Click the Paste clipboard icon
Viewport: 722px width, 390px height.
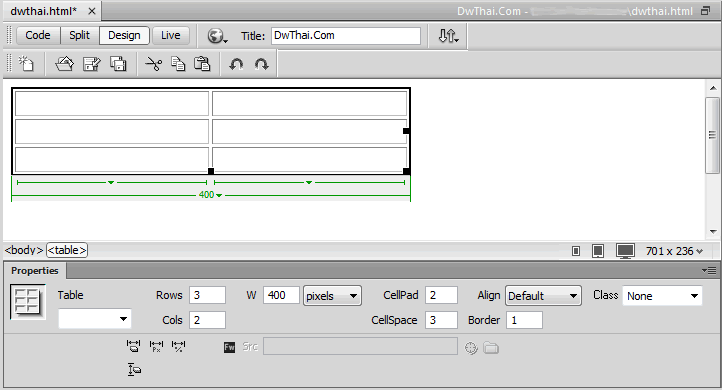pyautogui.click(x=202, y=64)
